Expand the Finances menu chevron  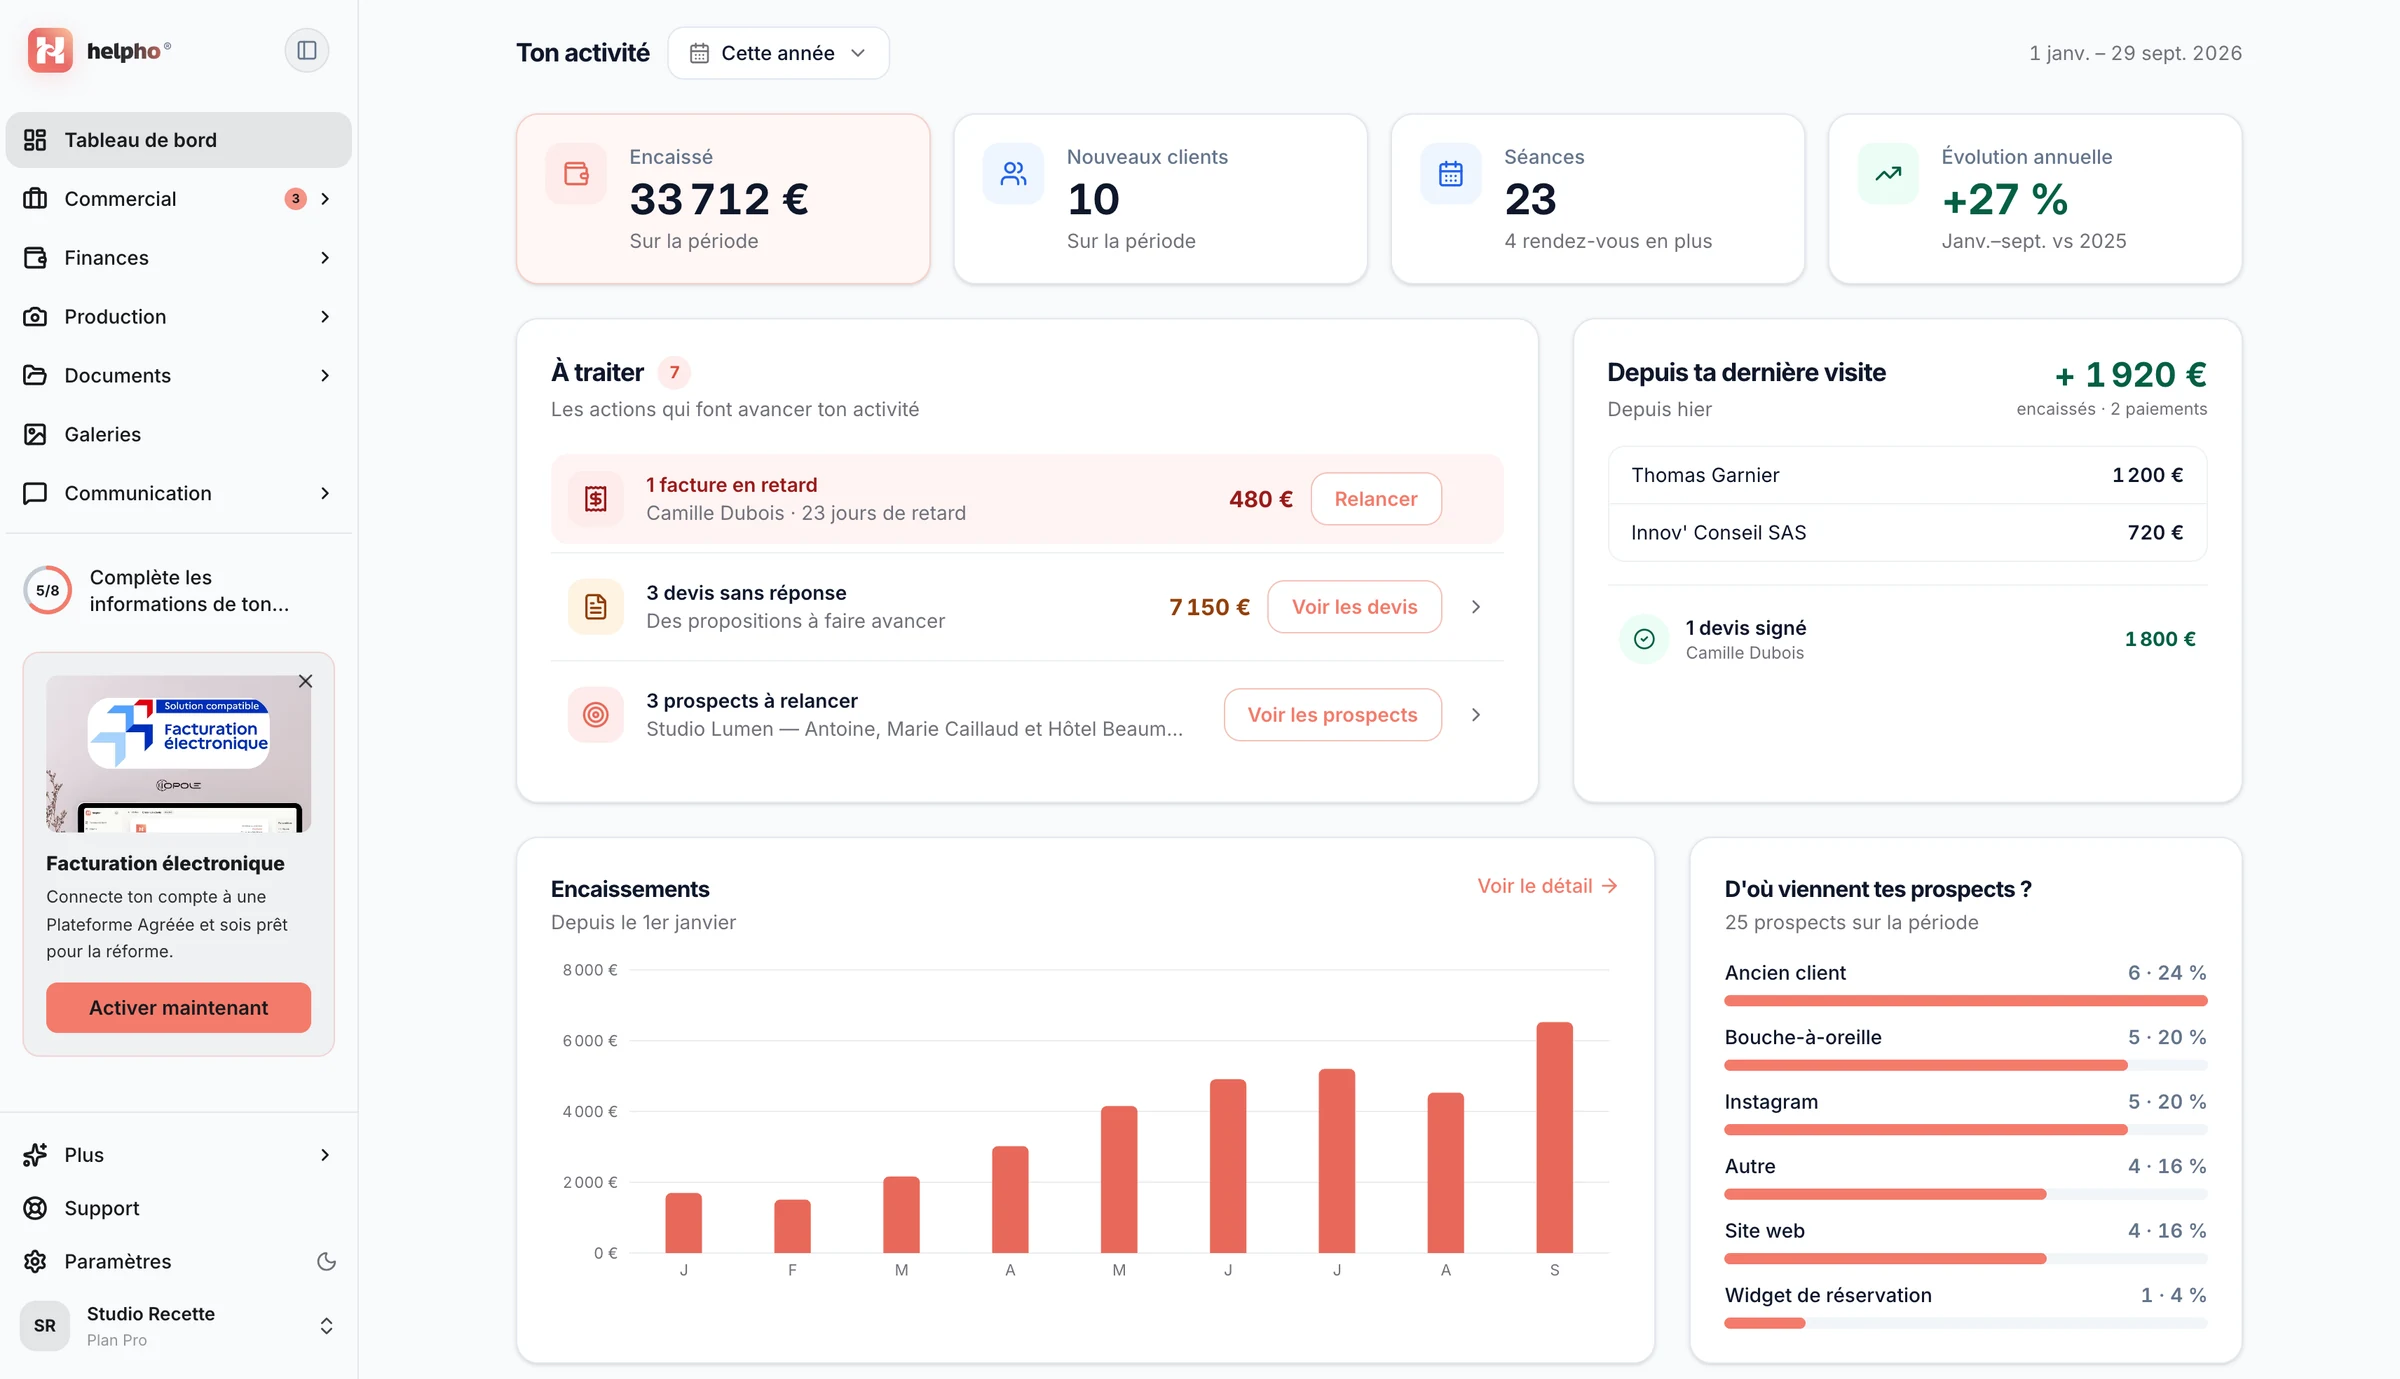tap(325, 257)
